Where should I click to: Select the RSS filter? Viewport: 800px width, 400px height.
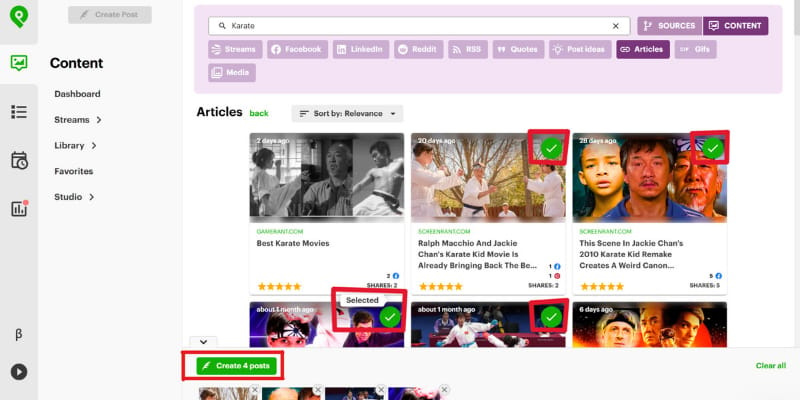click(x=468, y=49)
